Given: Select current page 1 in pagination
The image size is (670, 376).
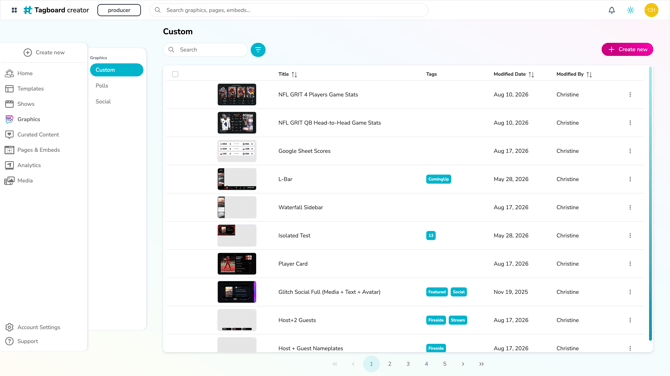Looking at the screenshot, I should [x=371, y=364].
